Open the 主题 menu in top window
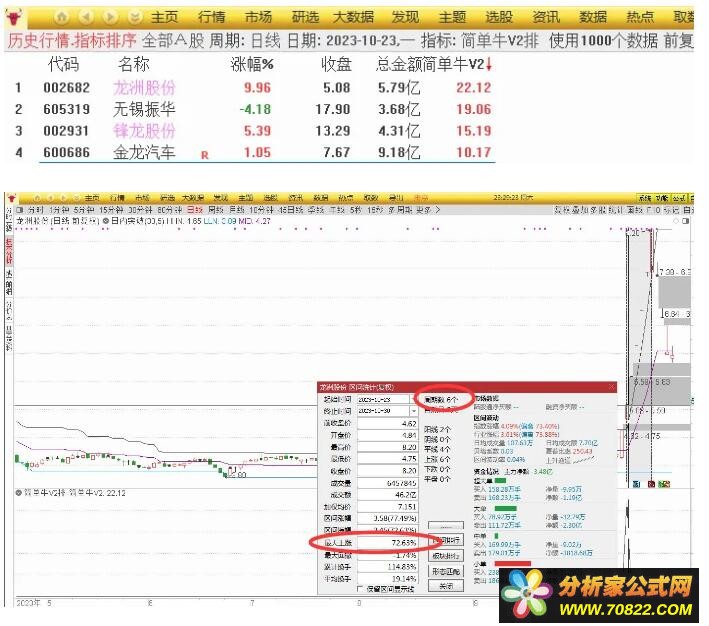 tap(453, 17)
